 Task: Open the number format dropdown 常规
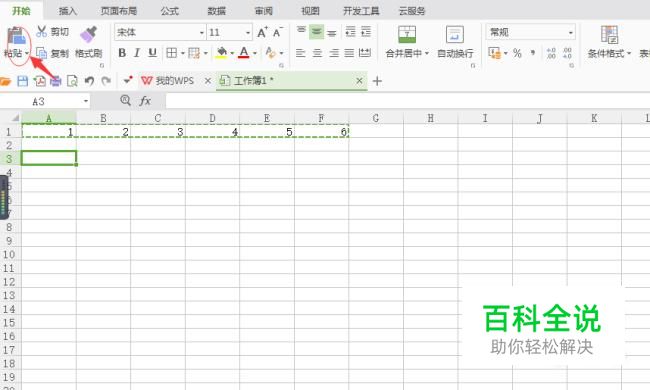531,32
